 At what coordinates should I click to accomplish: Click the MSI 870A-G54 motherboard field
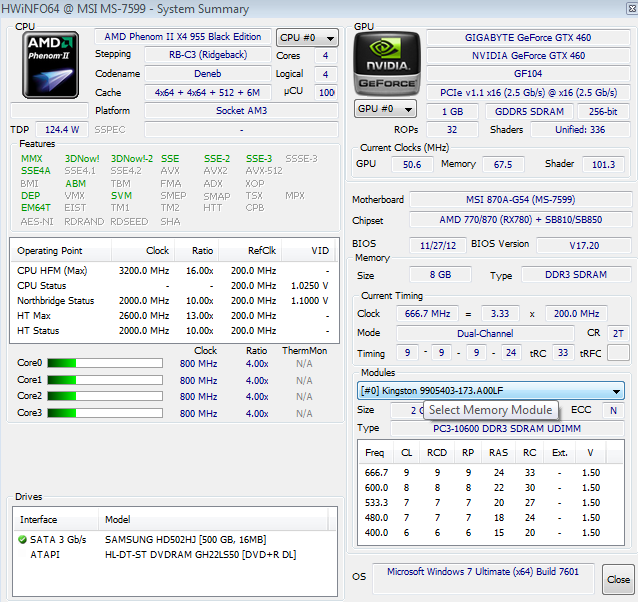tap(520, 199)
